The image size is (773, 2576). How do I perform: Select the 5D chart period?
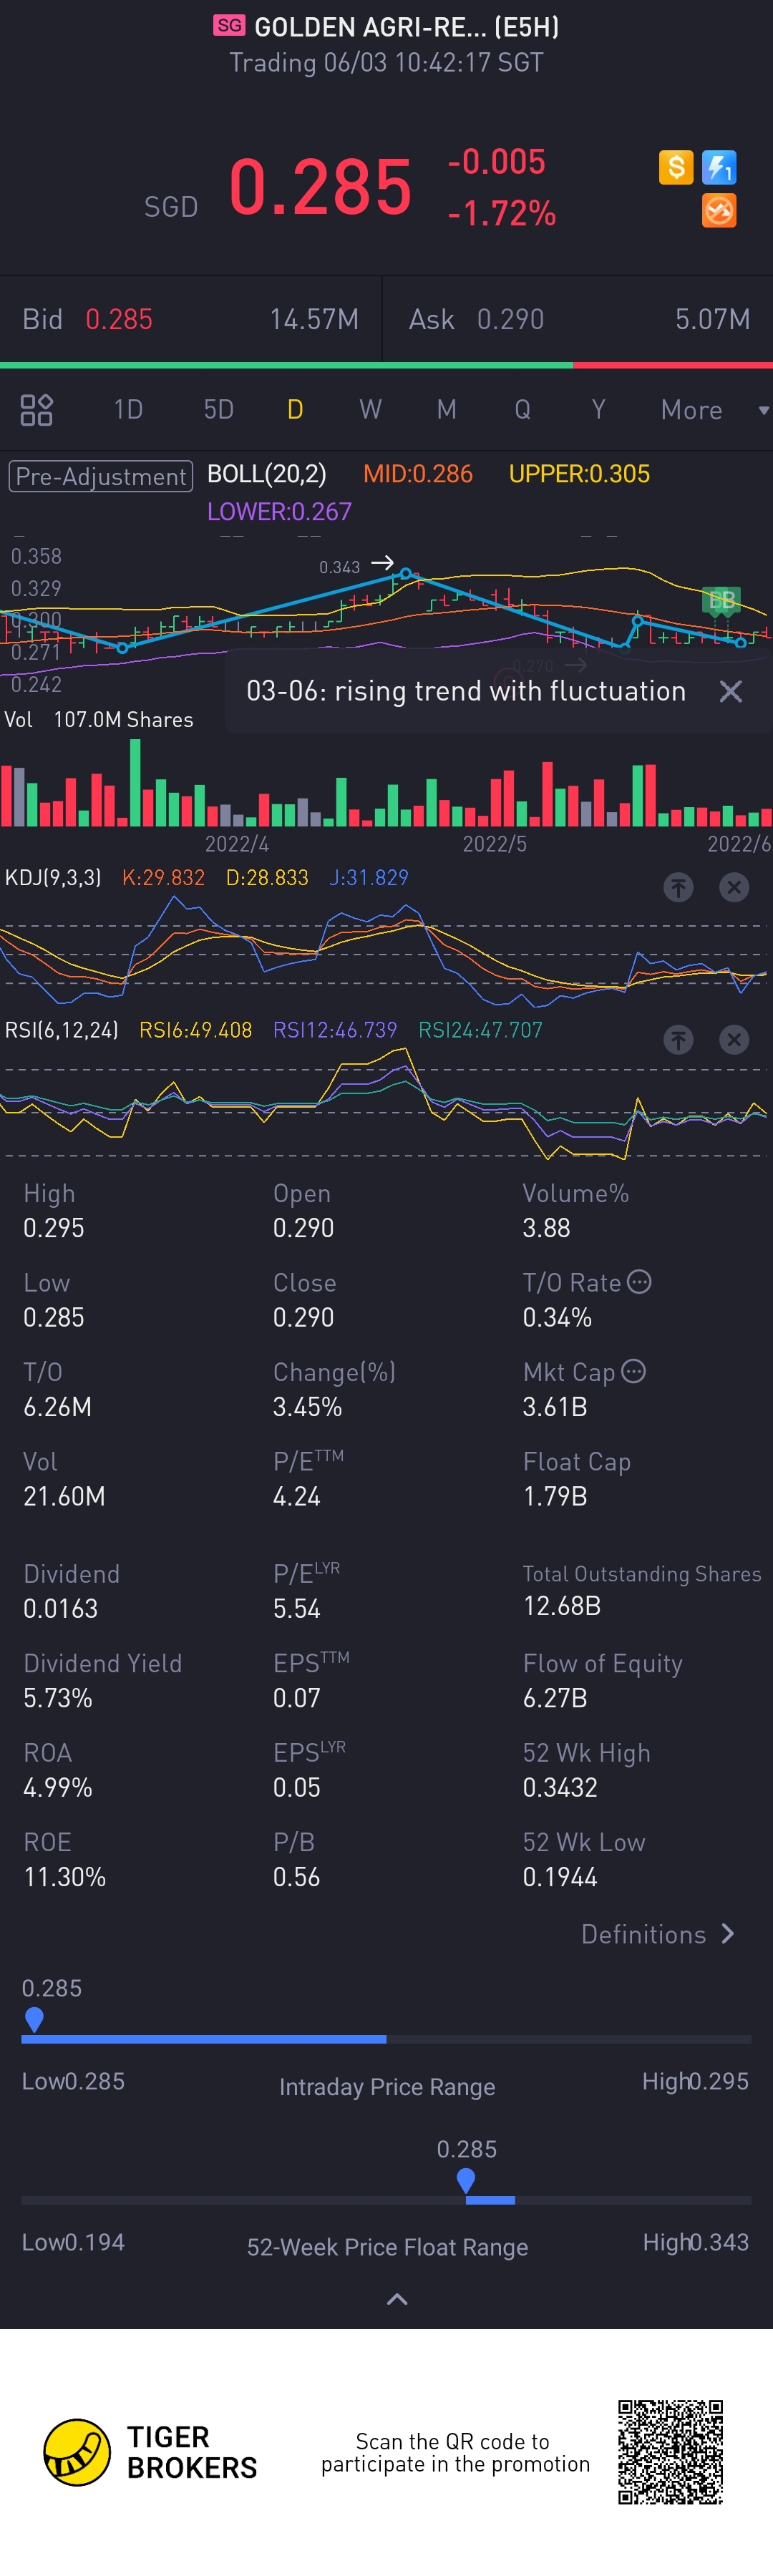pyautogui.click(x=218, y=410)
